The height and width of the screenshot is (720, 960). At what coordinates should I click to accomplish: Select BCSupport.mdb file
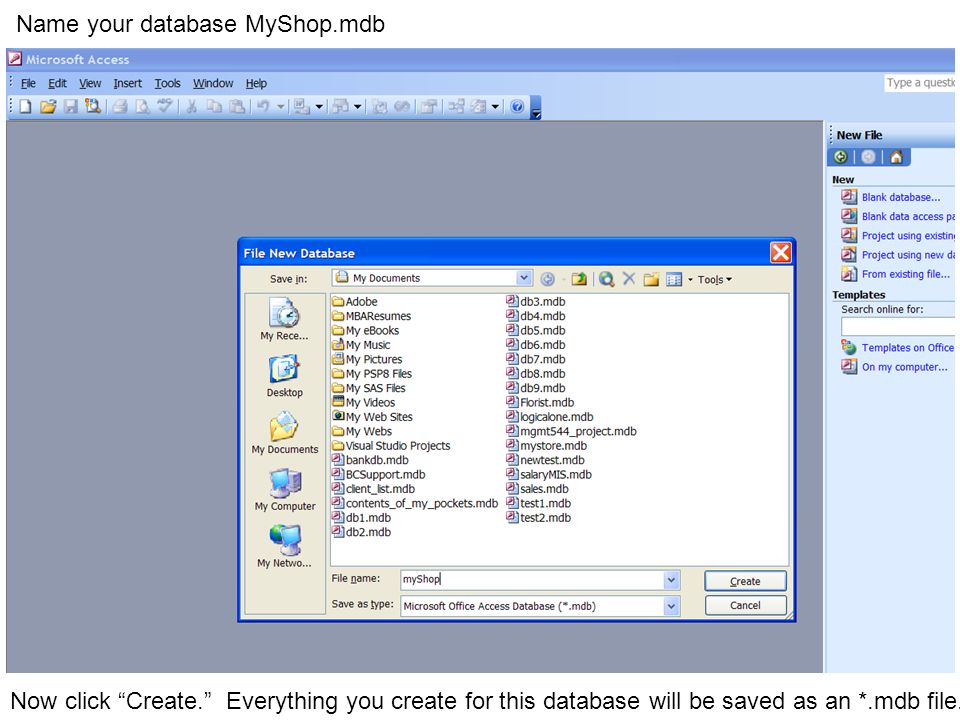click(378, 474)
